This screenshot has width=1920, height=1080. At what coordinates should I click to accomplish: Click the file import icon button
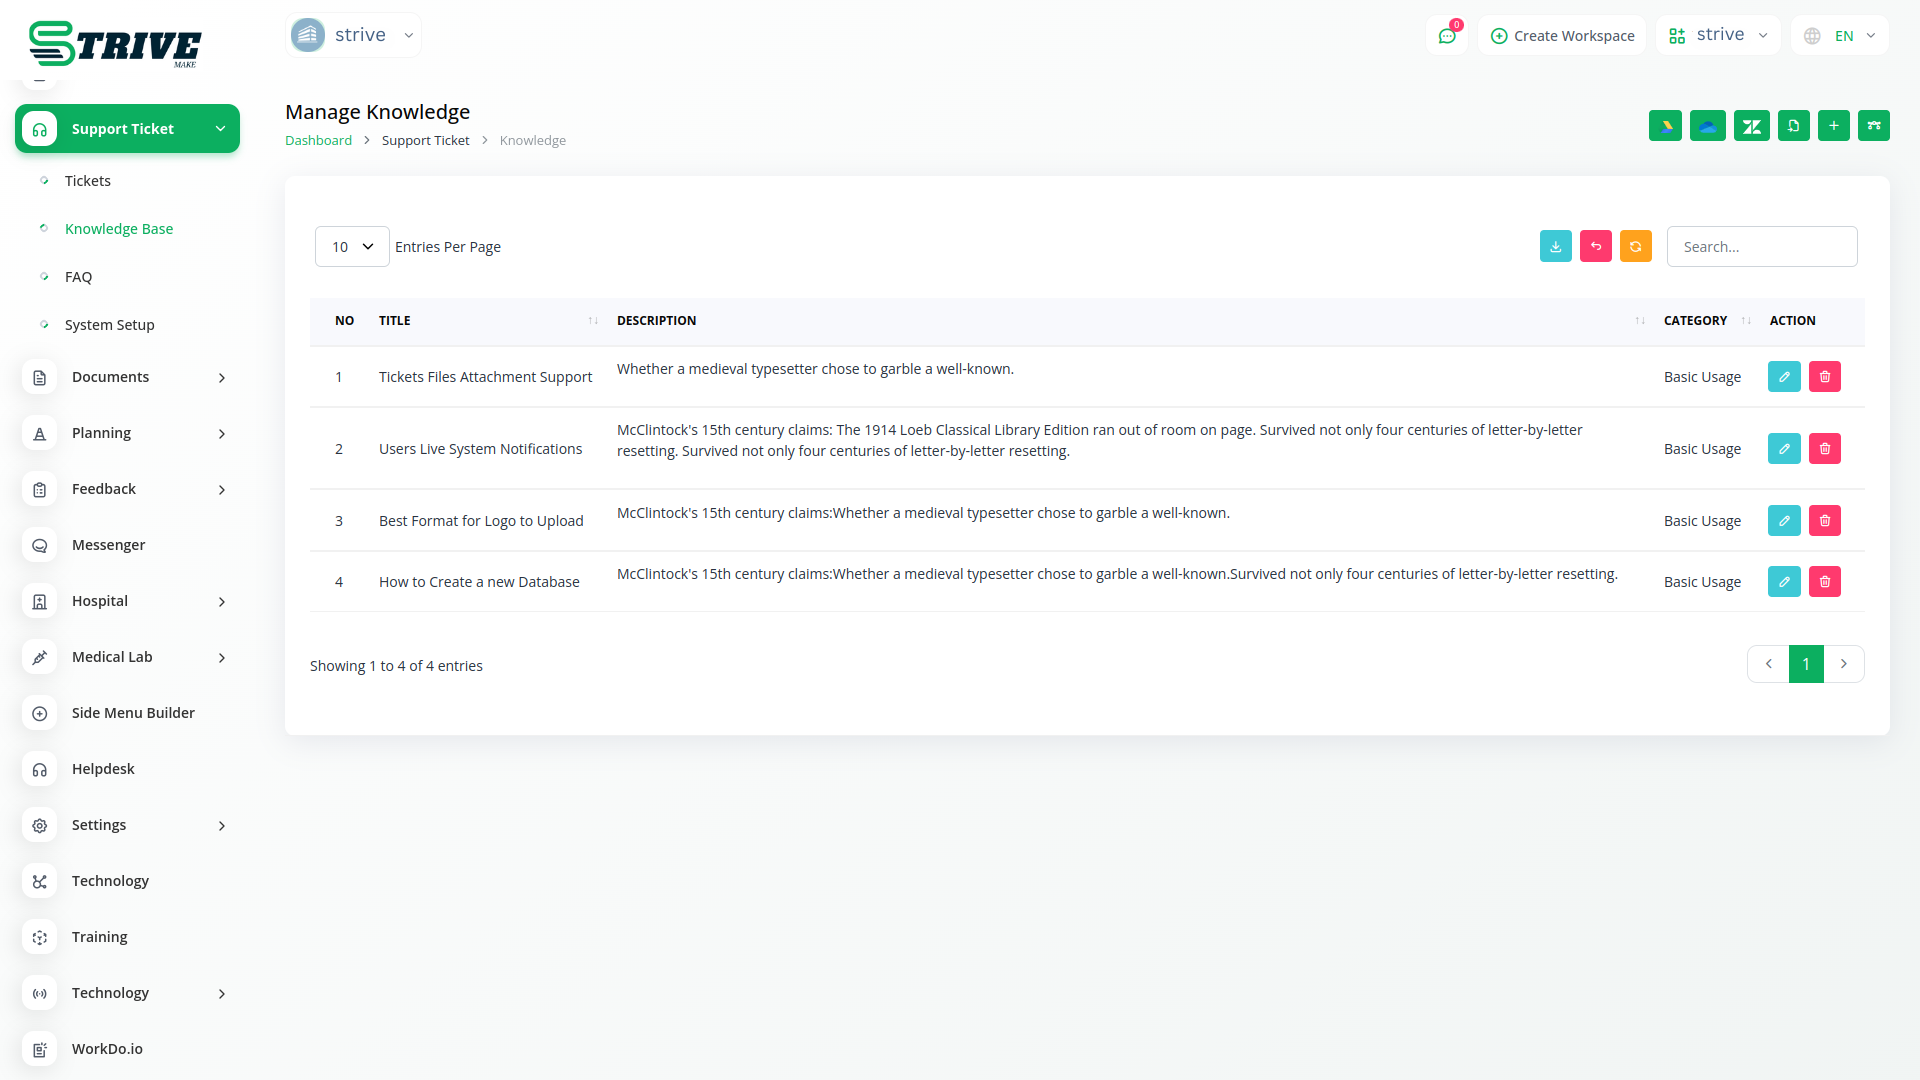tap(1793, 126)
